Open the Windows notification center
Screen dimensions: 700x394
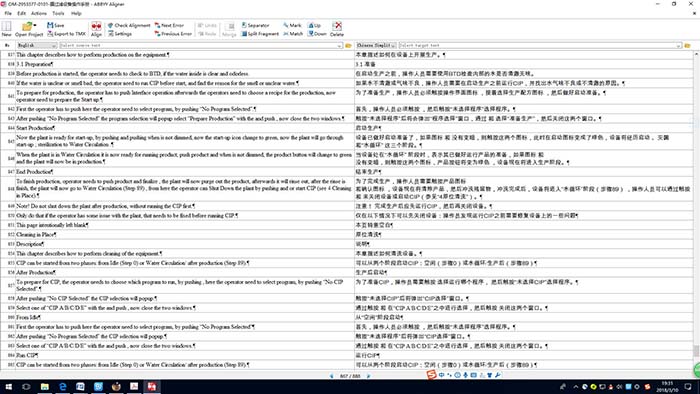click(x=688, y=387)
